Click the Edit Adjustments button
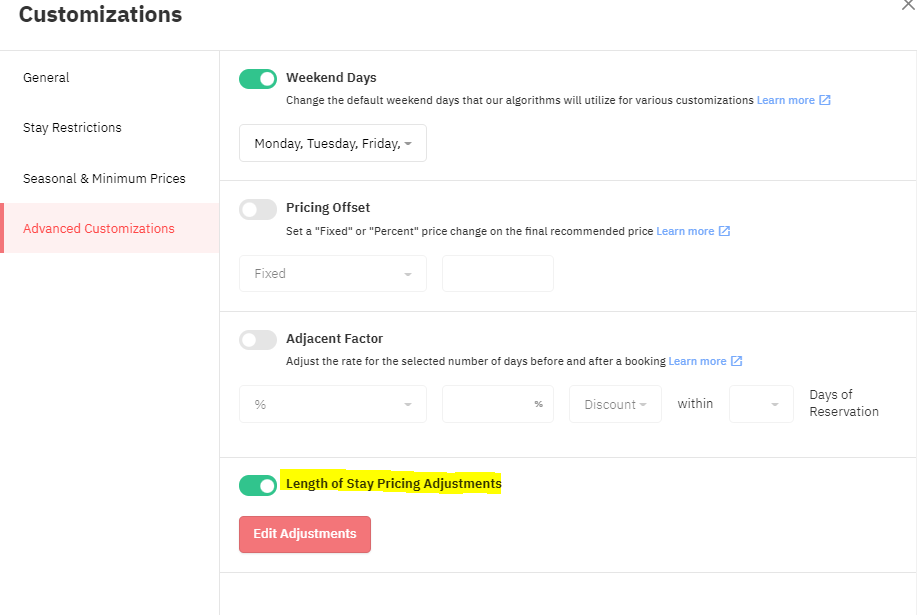 (x=305, y=534)
